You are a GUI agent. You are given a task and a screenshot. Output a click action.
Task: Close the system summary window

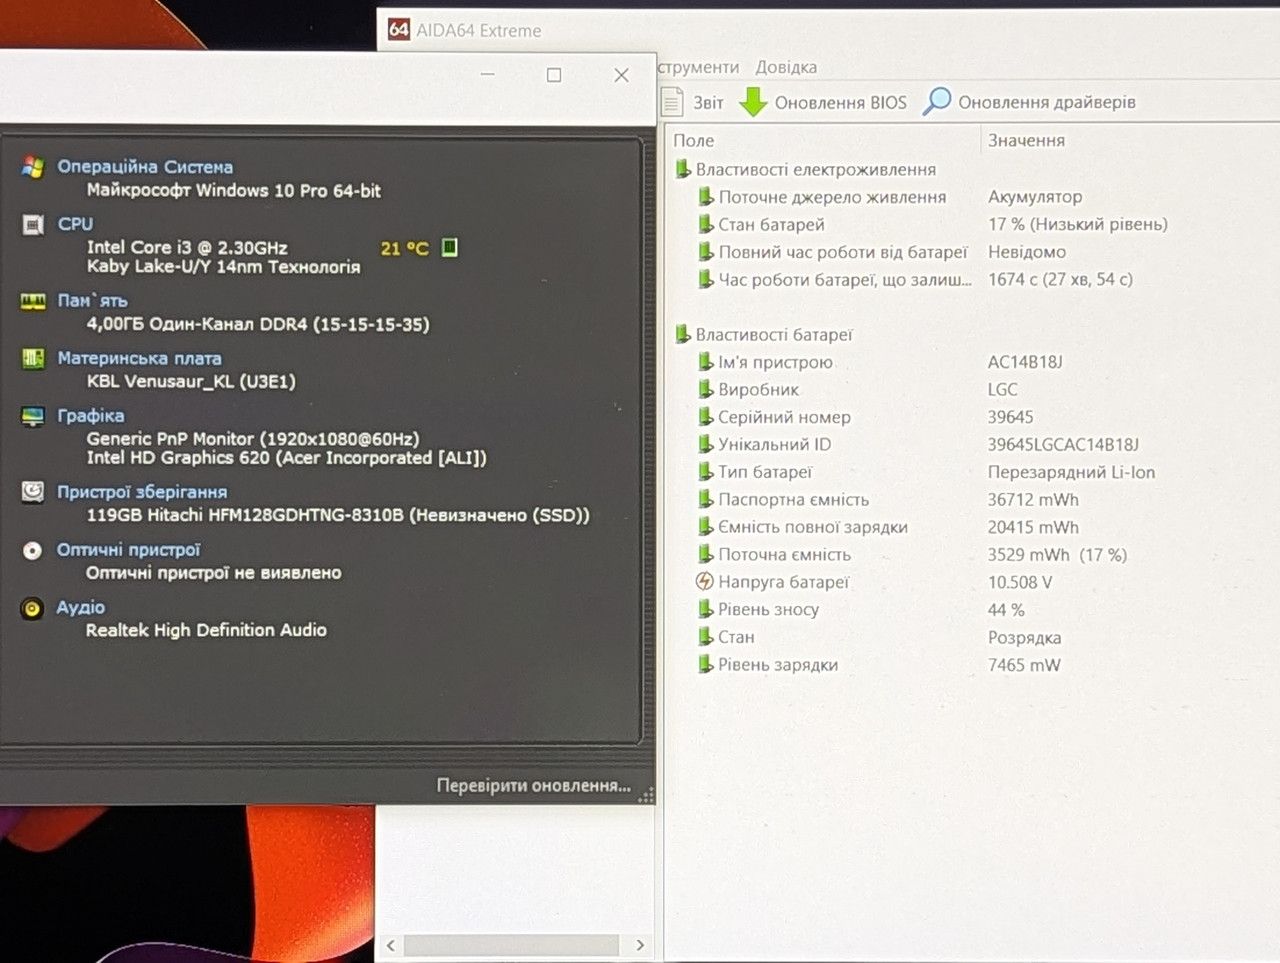point(621,75)
